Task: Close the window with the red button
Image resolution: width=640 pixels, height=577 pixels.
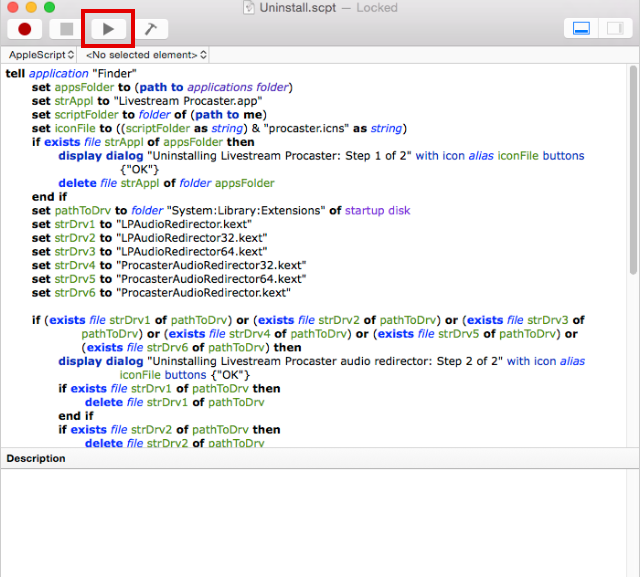Action: [13, 7]
